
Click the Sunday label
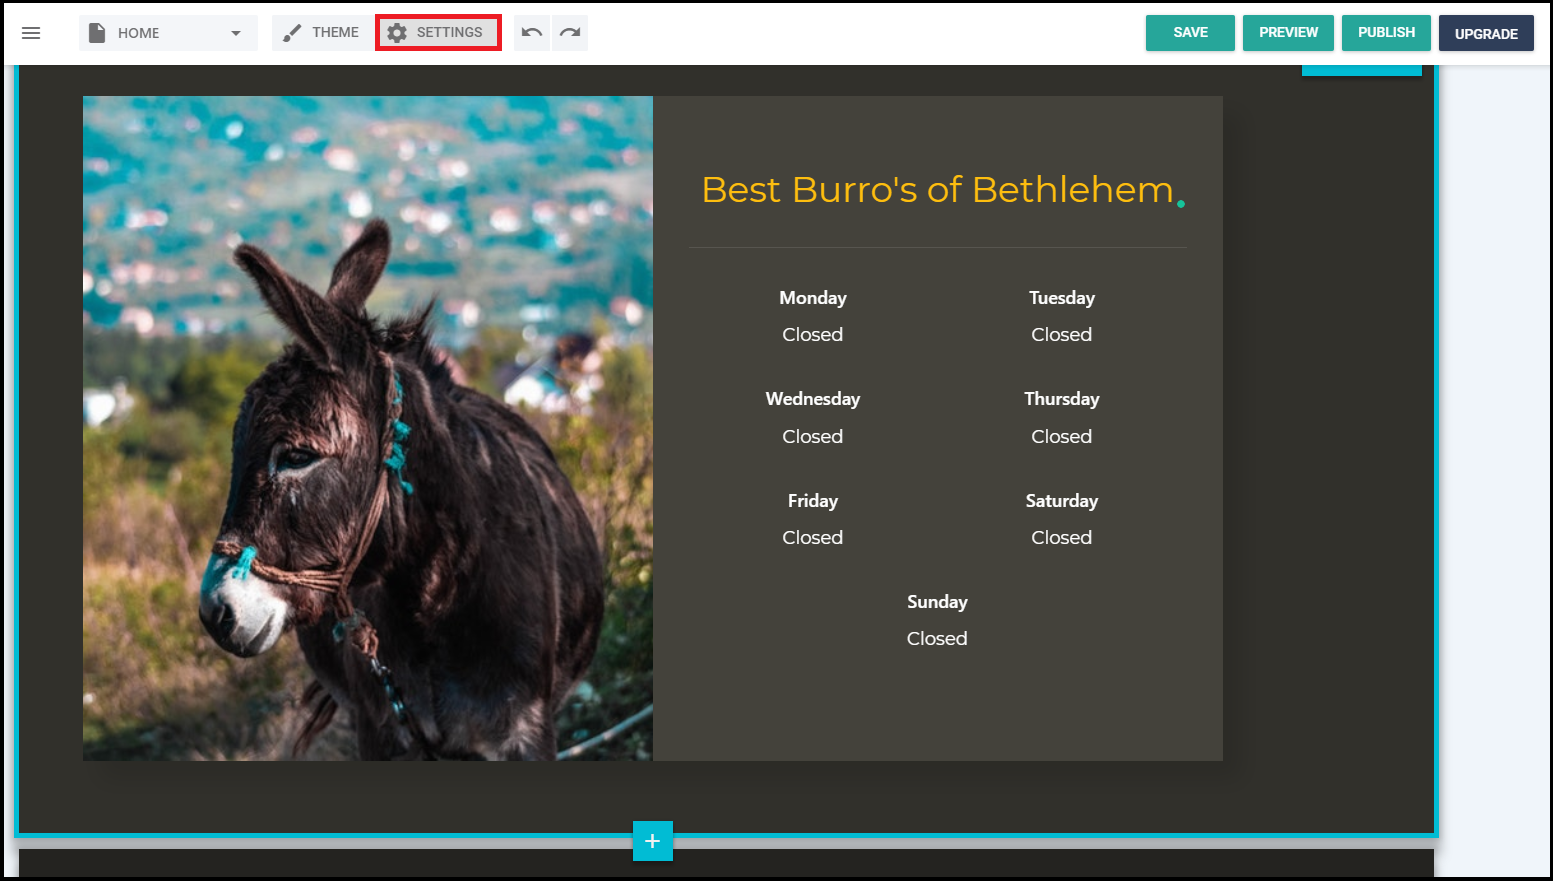pyautogui.click(x=937, y=602)
